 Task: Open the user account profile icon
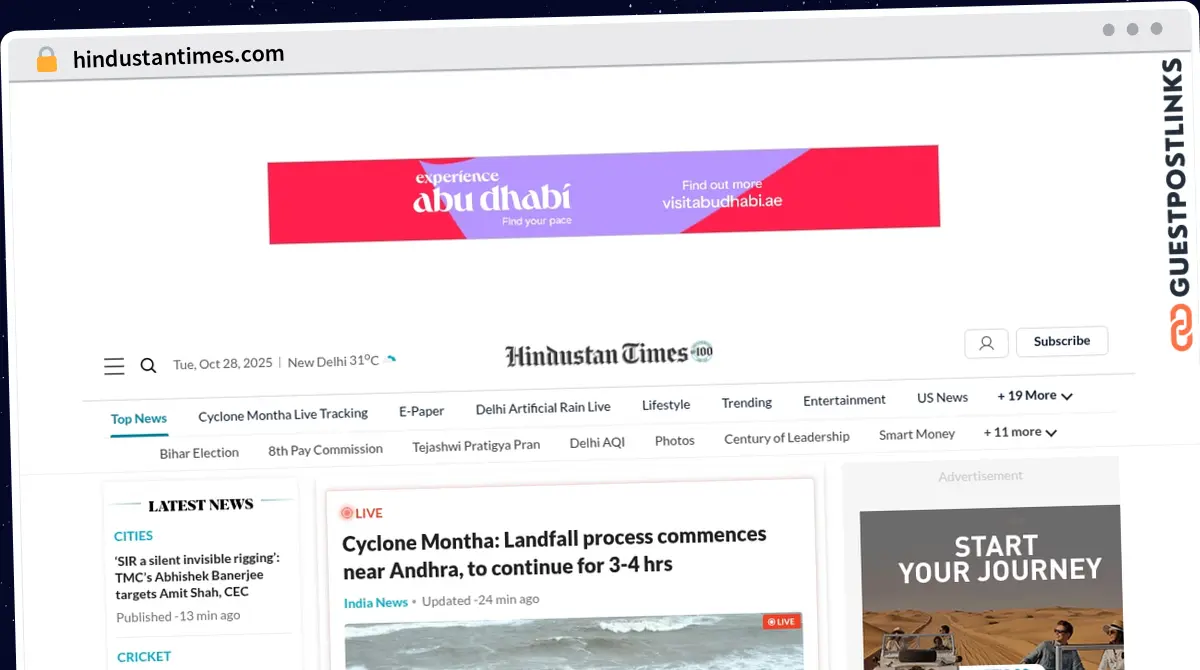985,343
